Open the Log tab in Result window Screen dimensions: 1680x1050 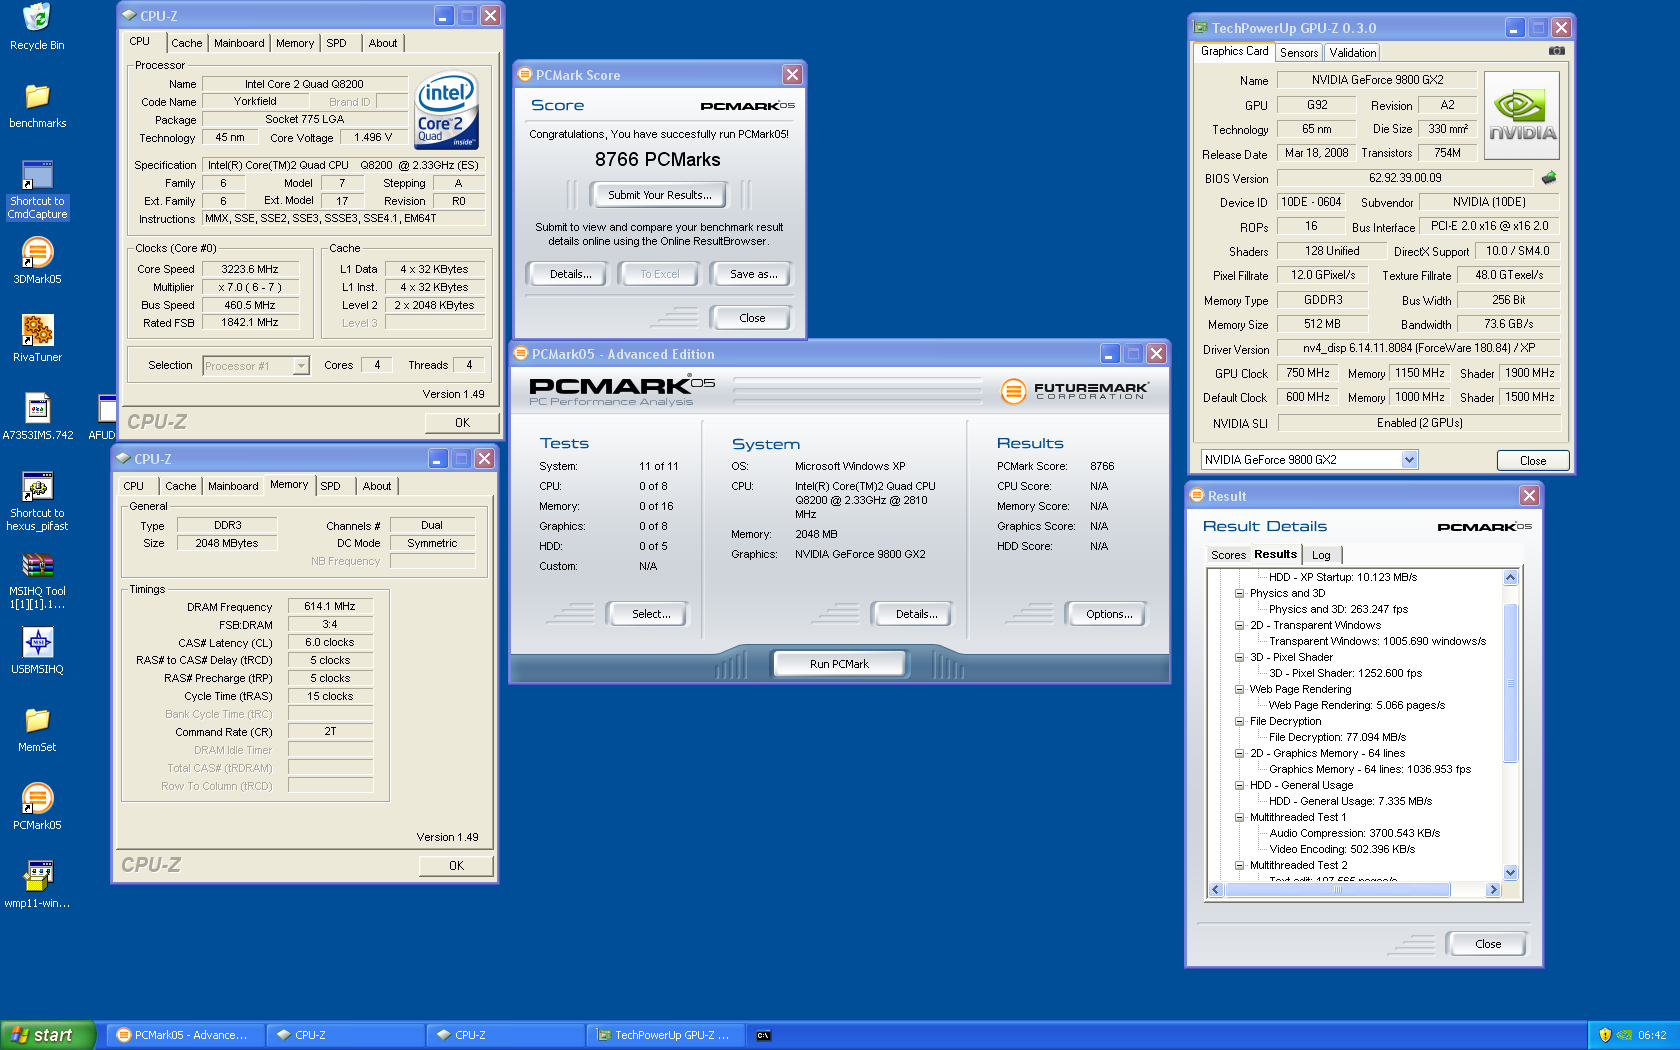coord(1321,555)
